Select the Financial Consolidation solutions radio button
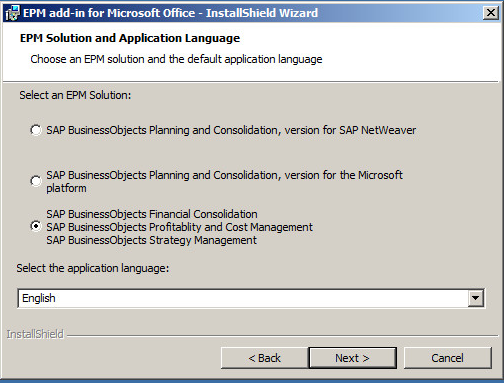504x383 pixels. click(x=36, y=226)
